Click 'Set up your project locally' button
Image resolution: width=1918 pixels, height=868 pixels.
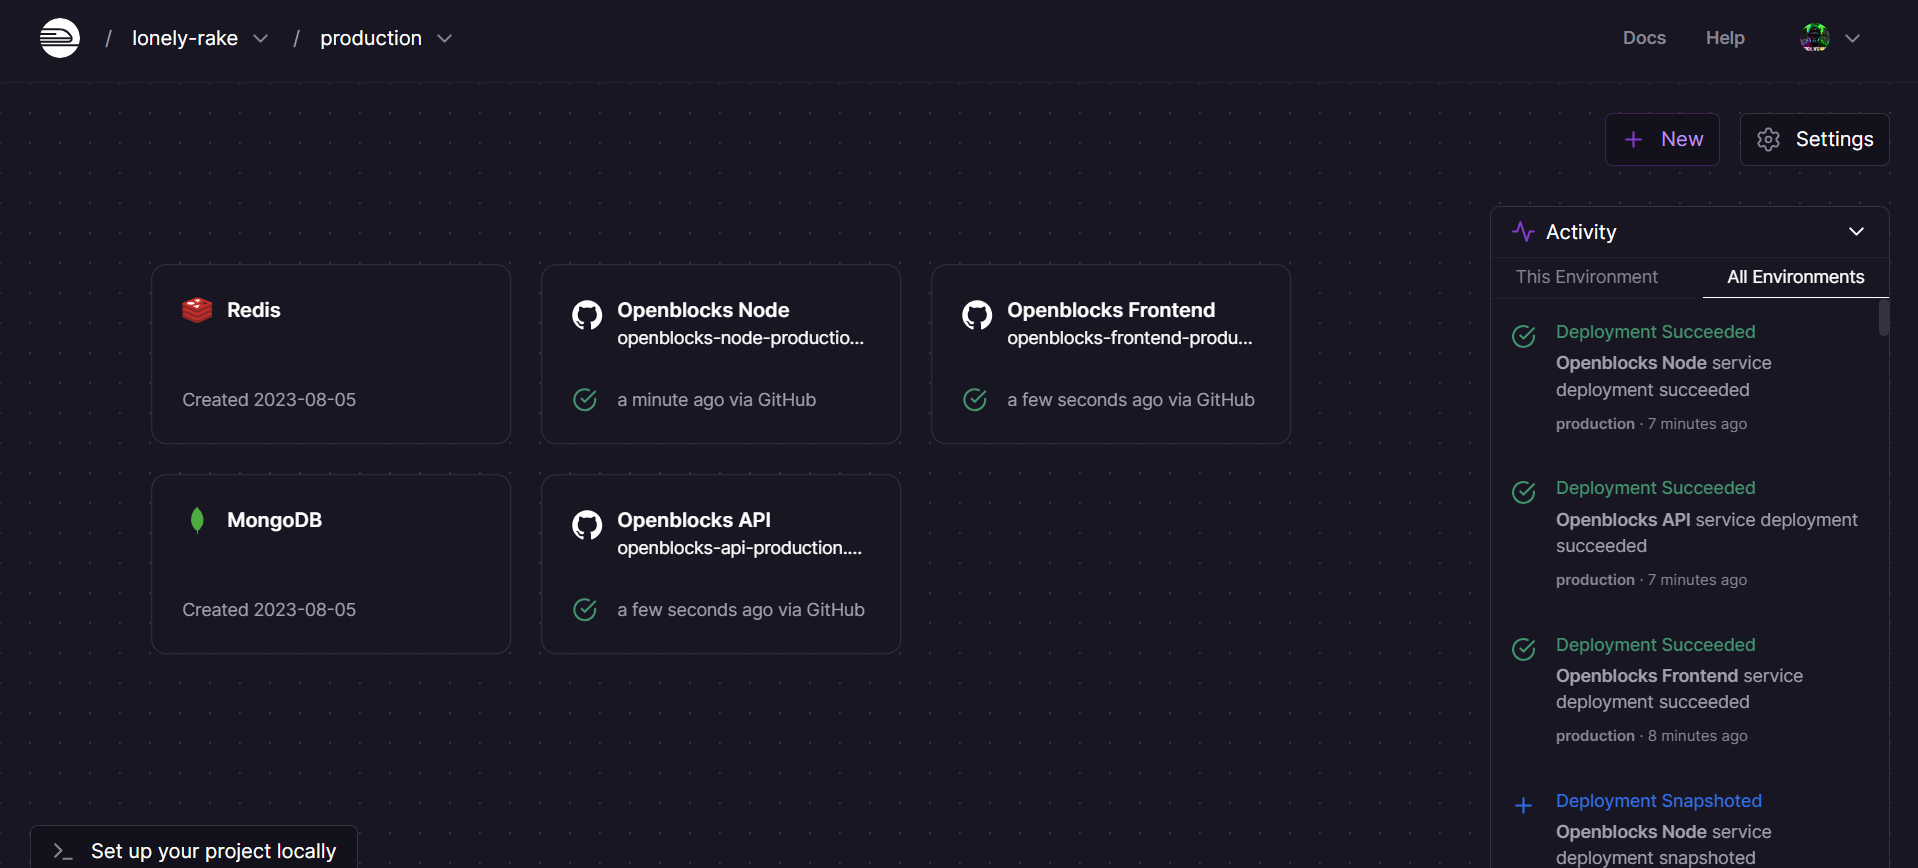[x=194, y=848]
